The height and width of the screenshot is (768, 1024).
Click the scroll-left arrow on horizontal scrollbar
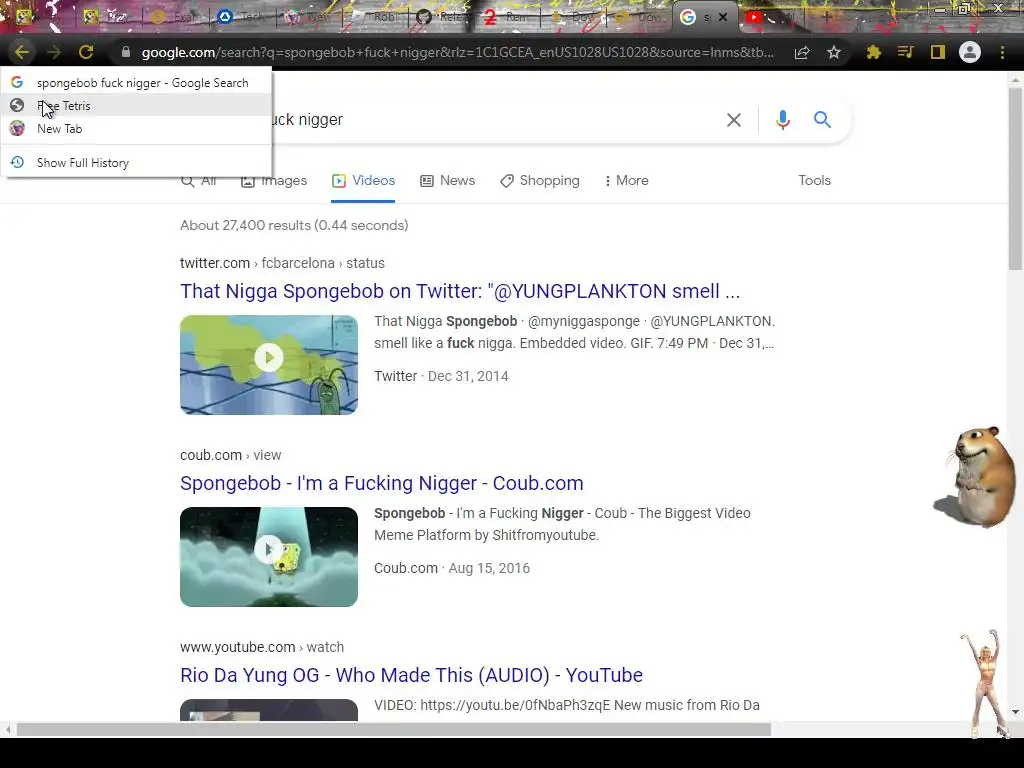coord(7,729)
